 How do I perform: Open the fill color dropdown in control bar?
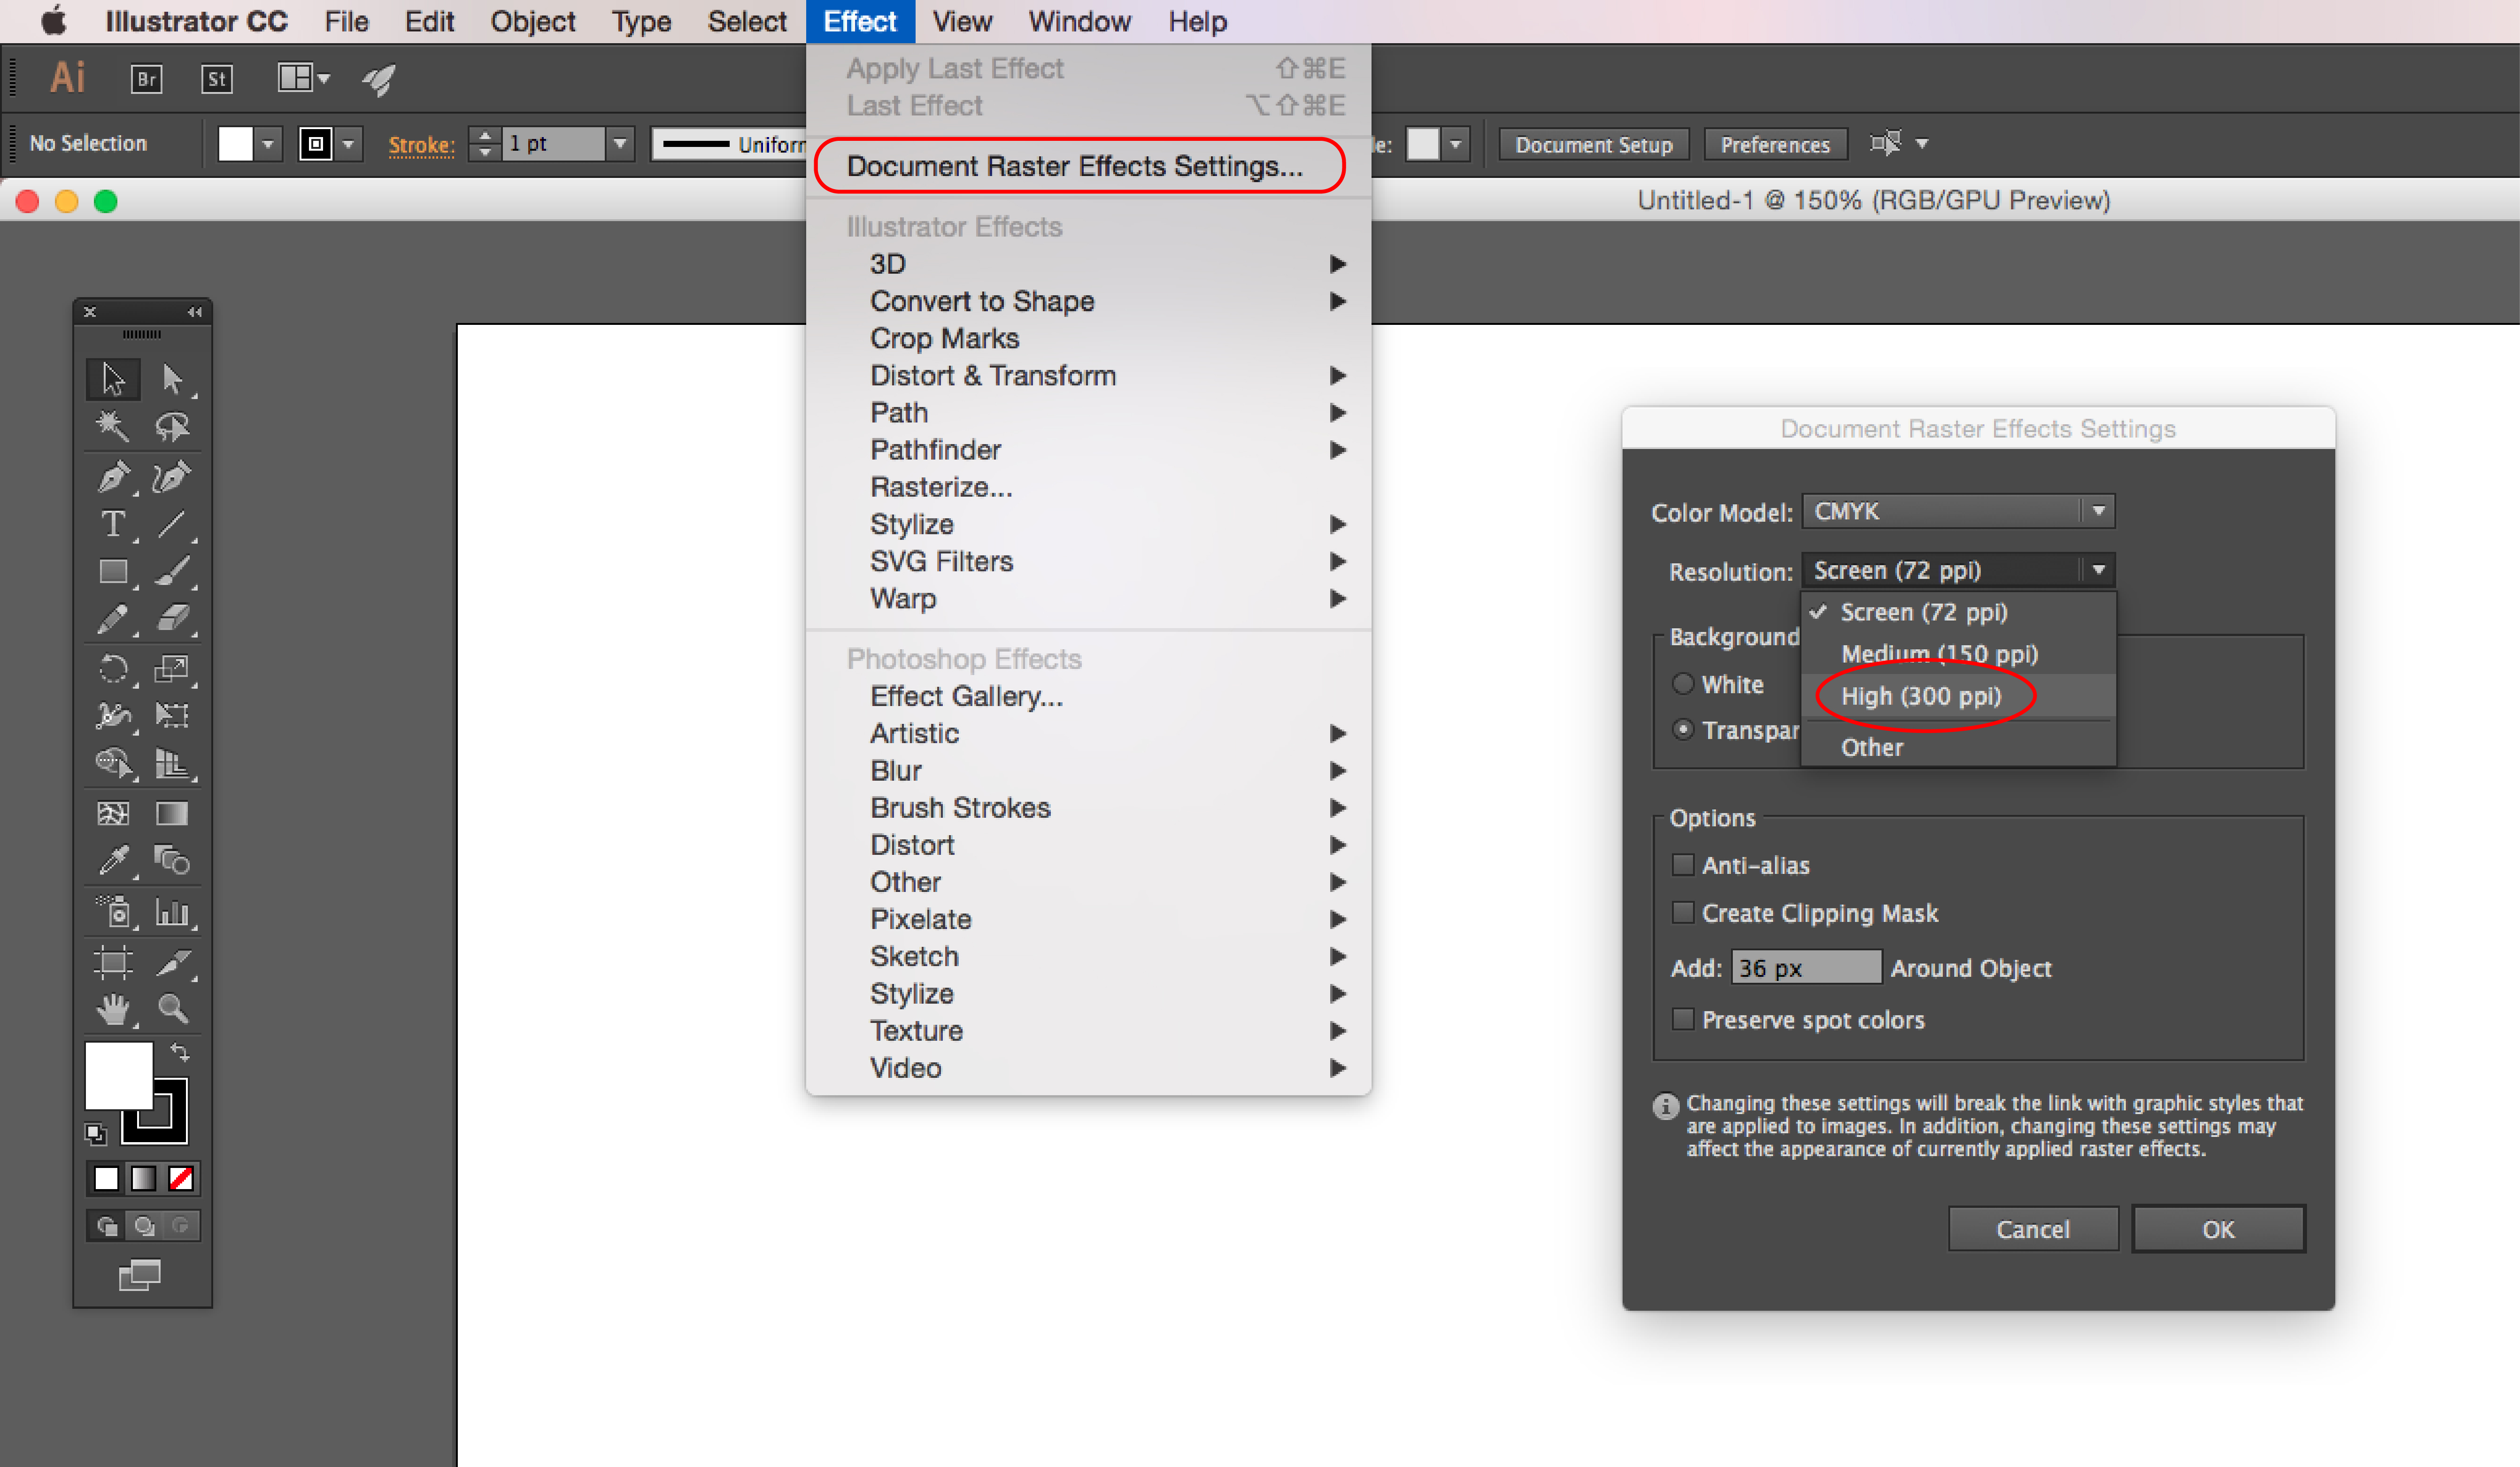268,144
